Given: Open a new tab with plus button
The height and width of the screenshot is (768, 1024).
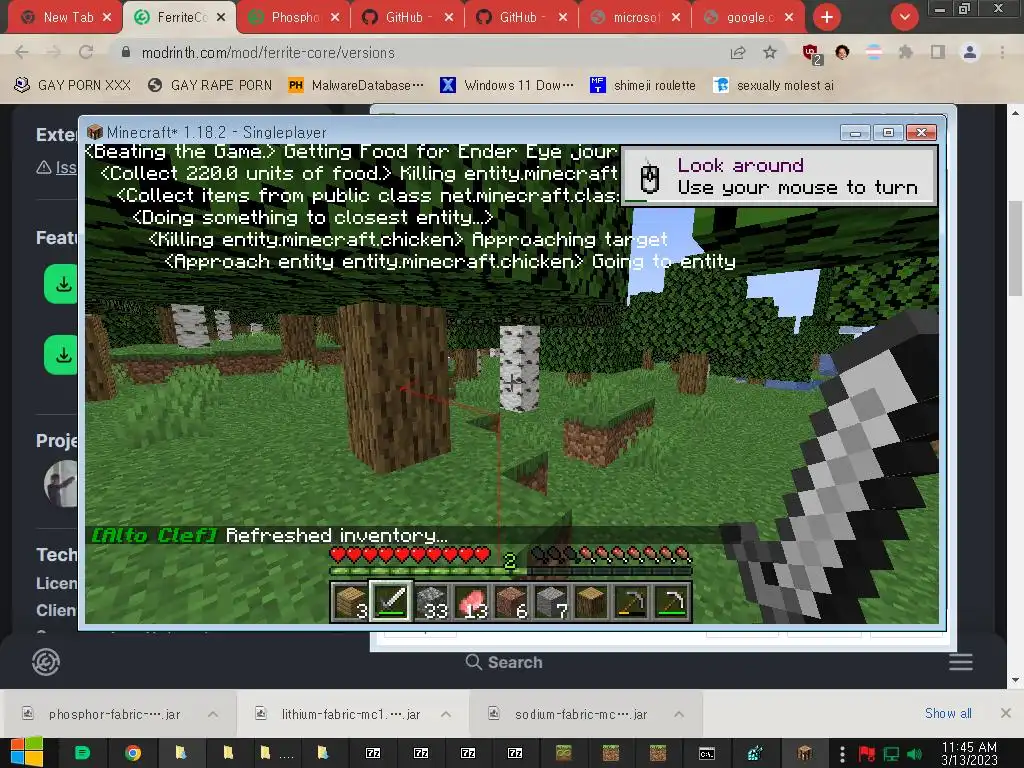Looking at the screenshot, I should tap(827, 17).
